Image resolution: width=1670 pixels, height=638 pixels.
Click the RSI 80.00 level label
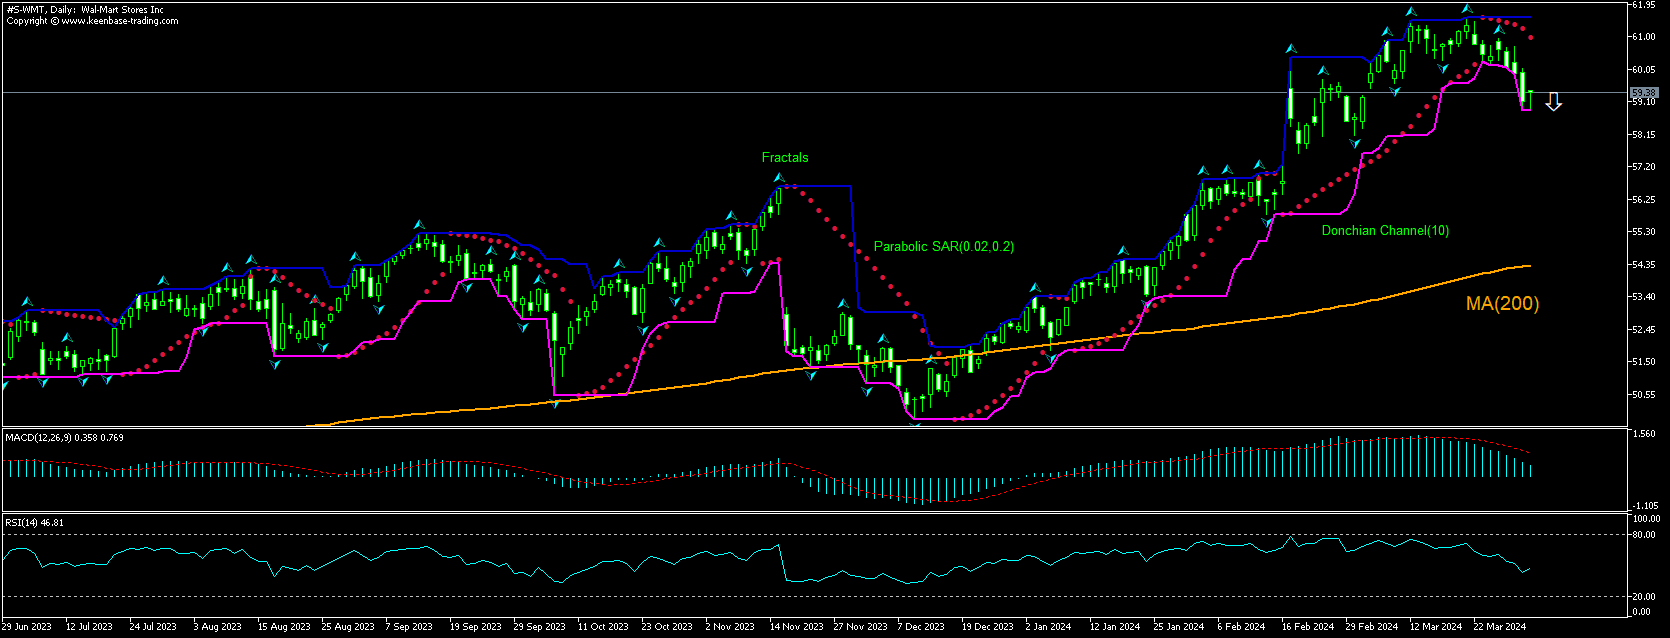pos(1645,535)
